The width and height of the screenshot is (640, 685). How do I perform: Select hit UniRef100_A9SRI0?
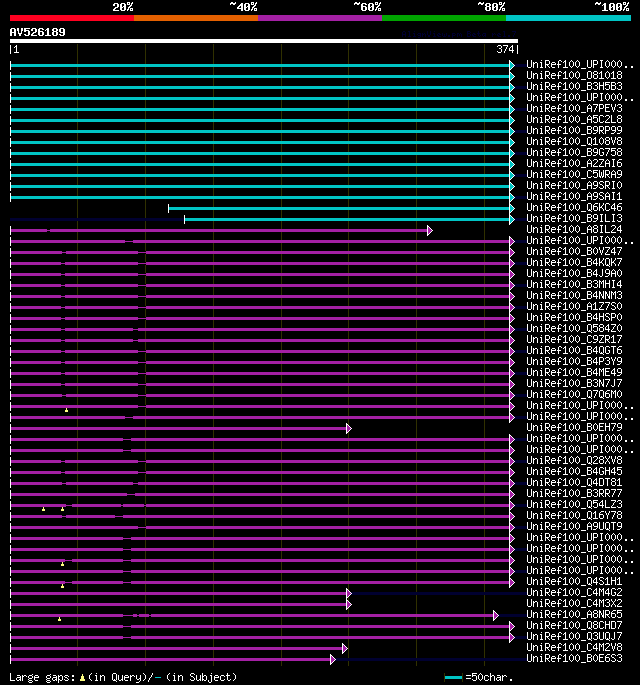pyautogui.click(x=574, y=186)
